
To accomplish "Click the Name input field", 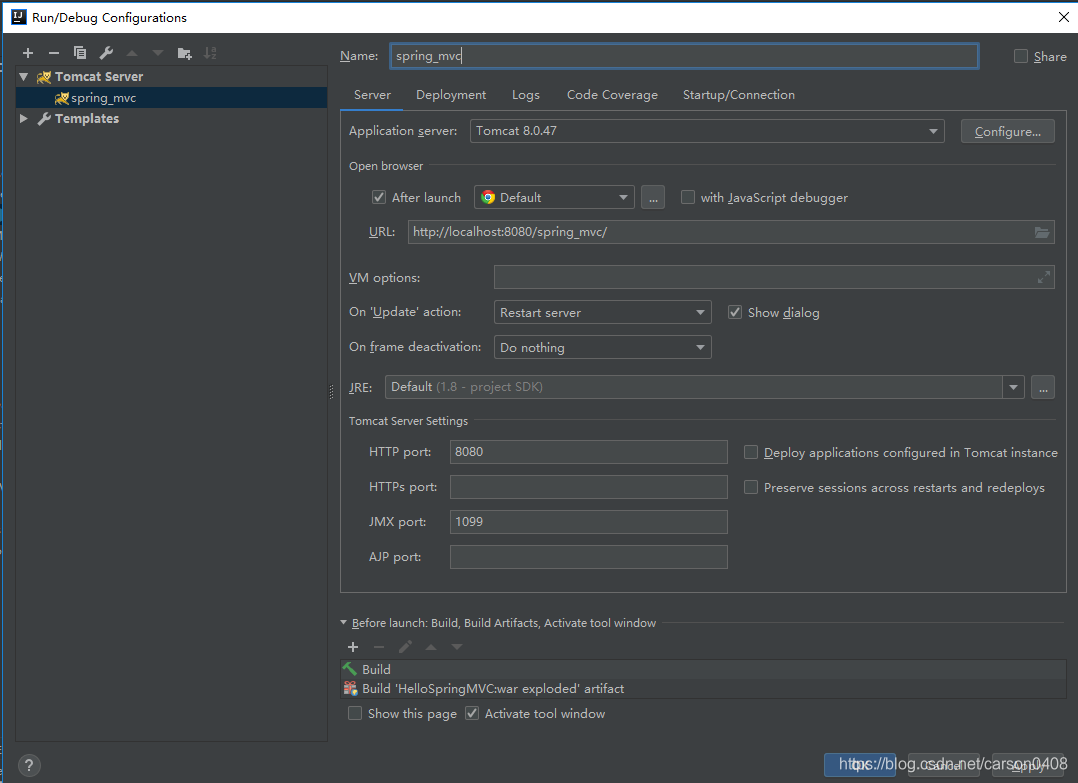I will pyautogui.click(x=684, y=56).
